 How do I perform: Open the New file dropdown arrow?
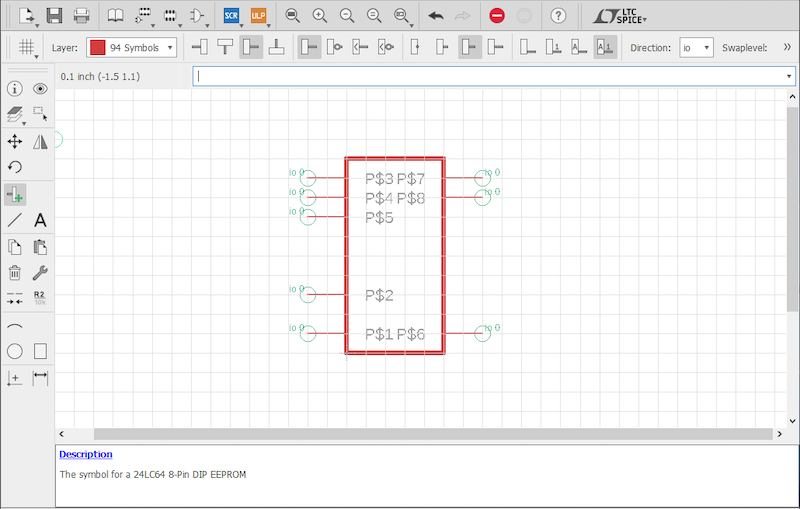pos(37,24)
